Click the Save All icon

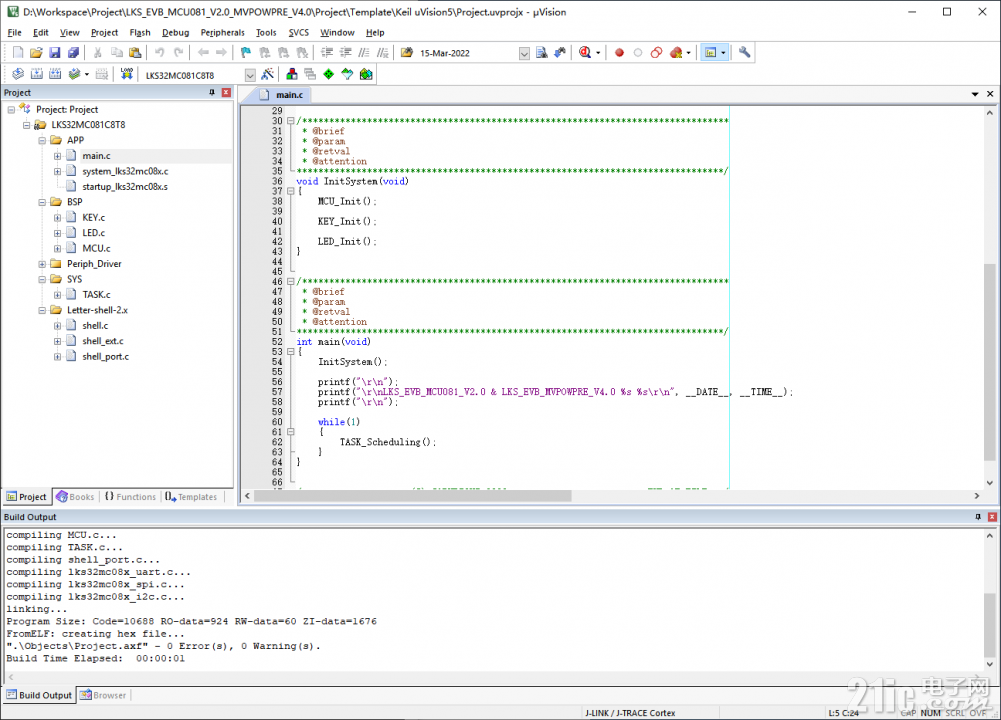(73, 53)
